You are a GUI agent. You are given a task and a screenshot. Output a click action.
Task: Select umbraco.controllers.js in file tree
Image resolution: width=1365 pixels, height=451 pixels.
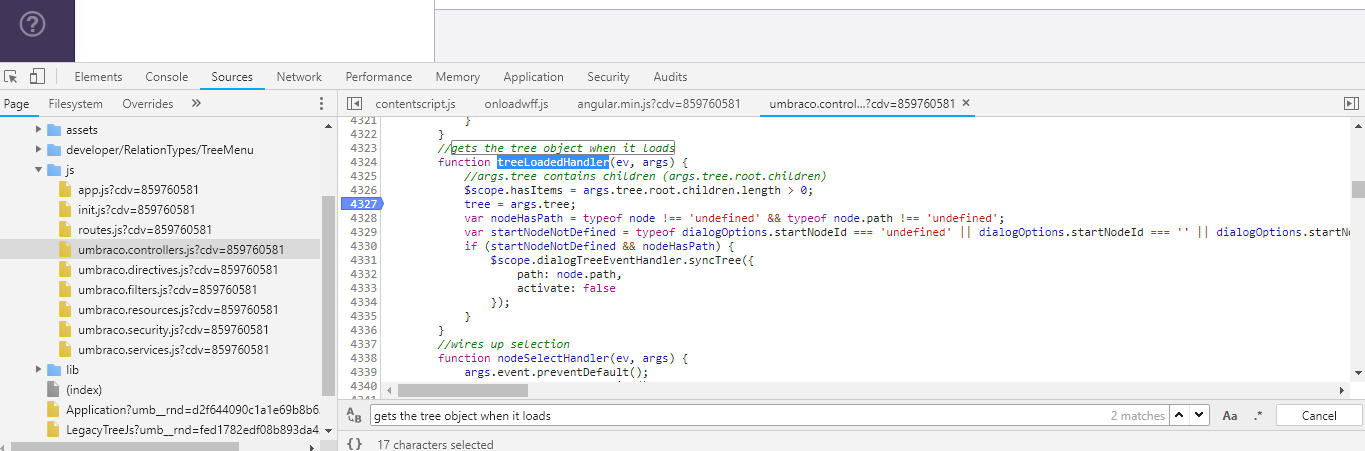point(181,250)
